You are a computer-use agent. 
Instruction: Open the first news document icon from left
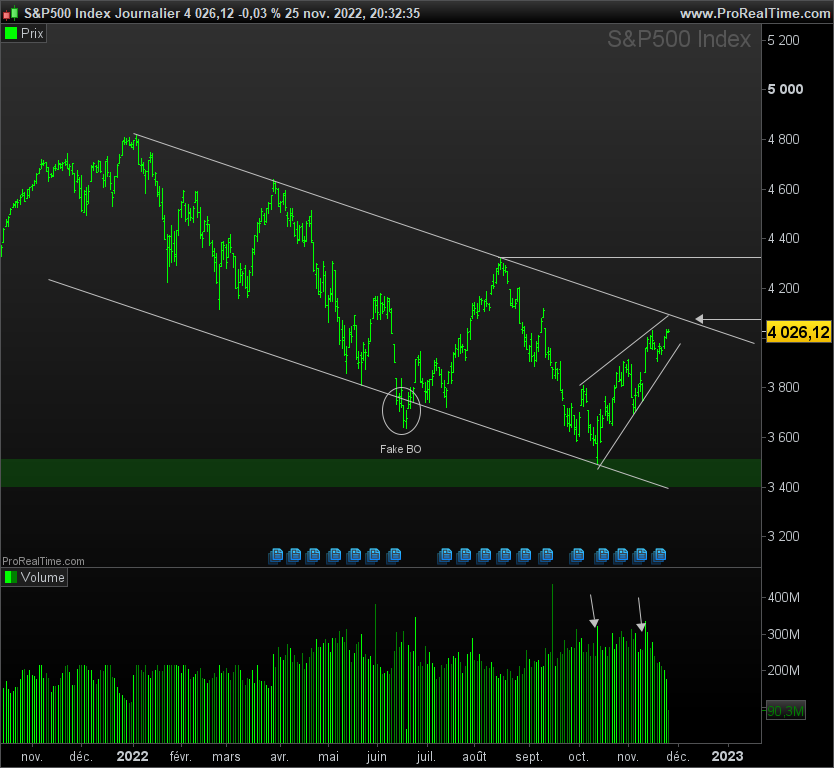pyautogui.click(x=276, y=556)
